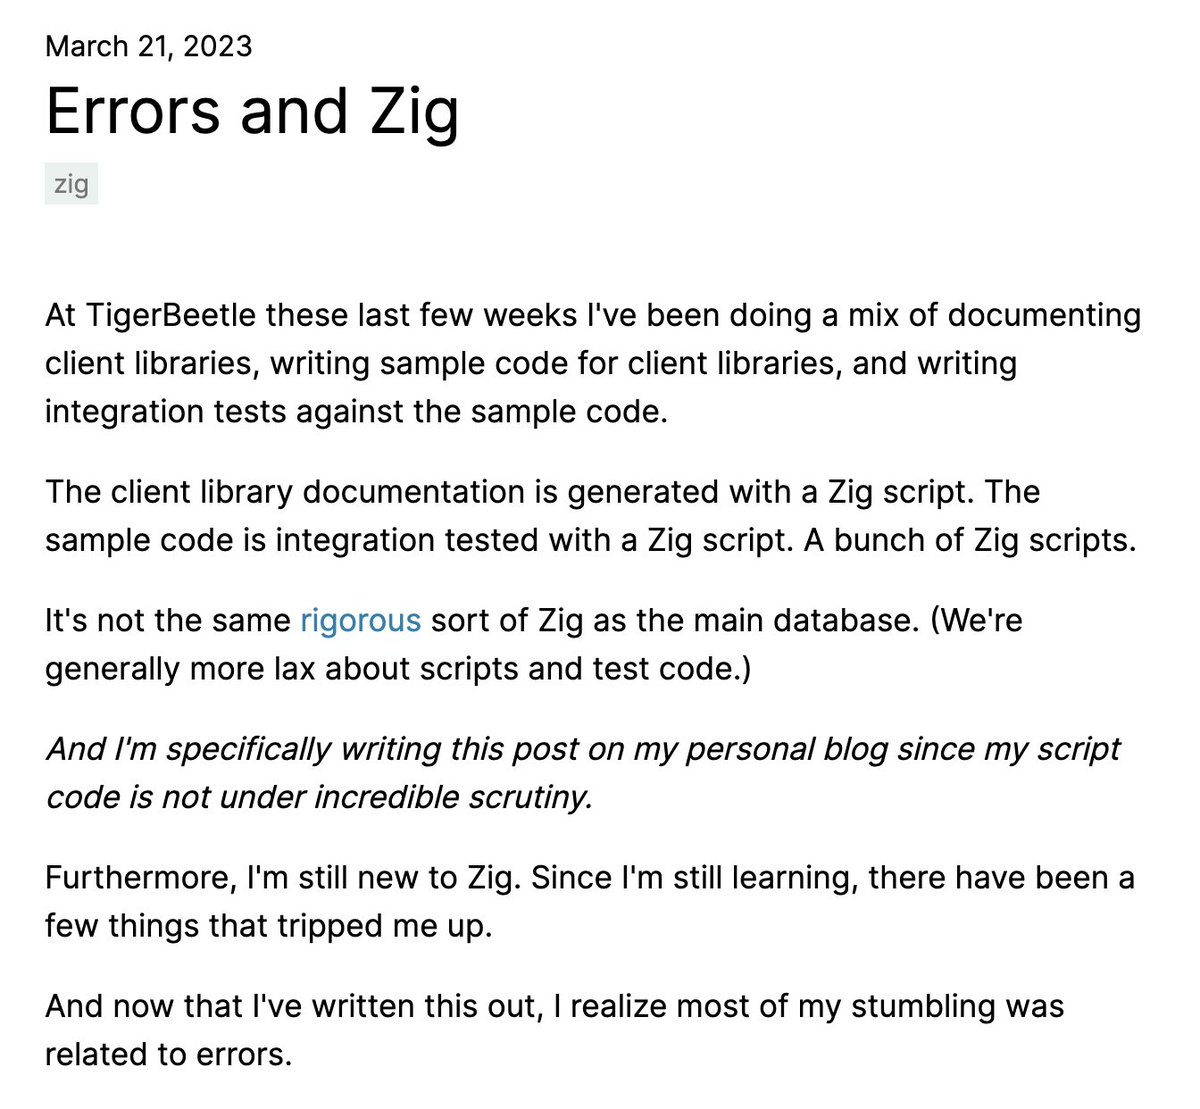Open the "rigorous" hyperlink
The height and width of the screenshot is (1109, 1200).
click(360, 620)
